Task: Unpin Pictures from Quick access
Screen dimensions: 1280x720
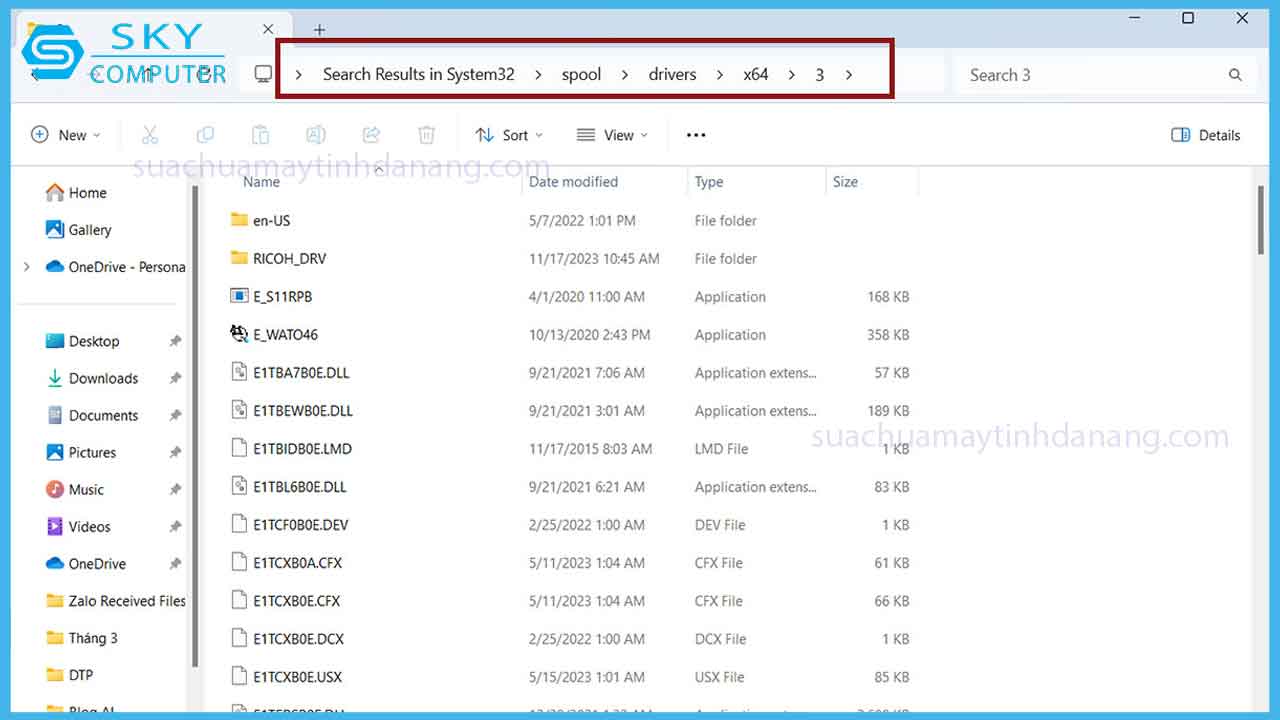Action: click(175, 452)
